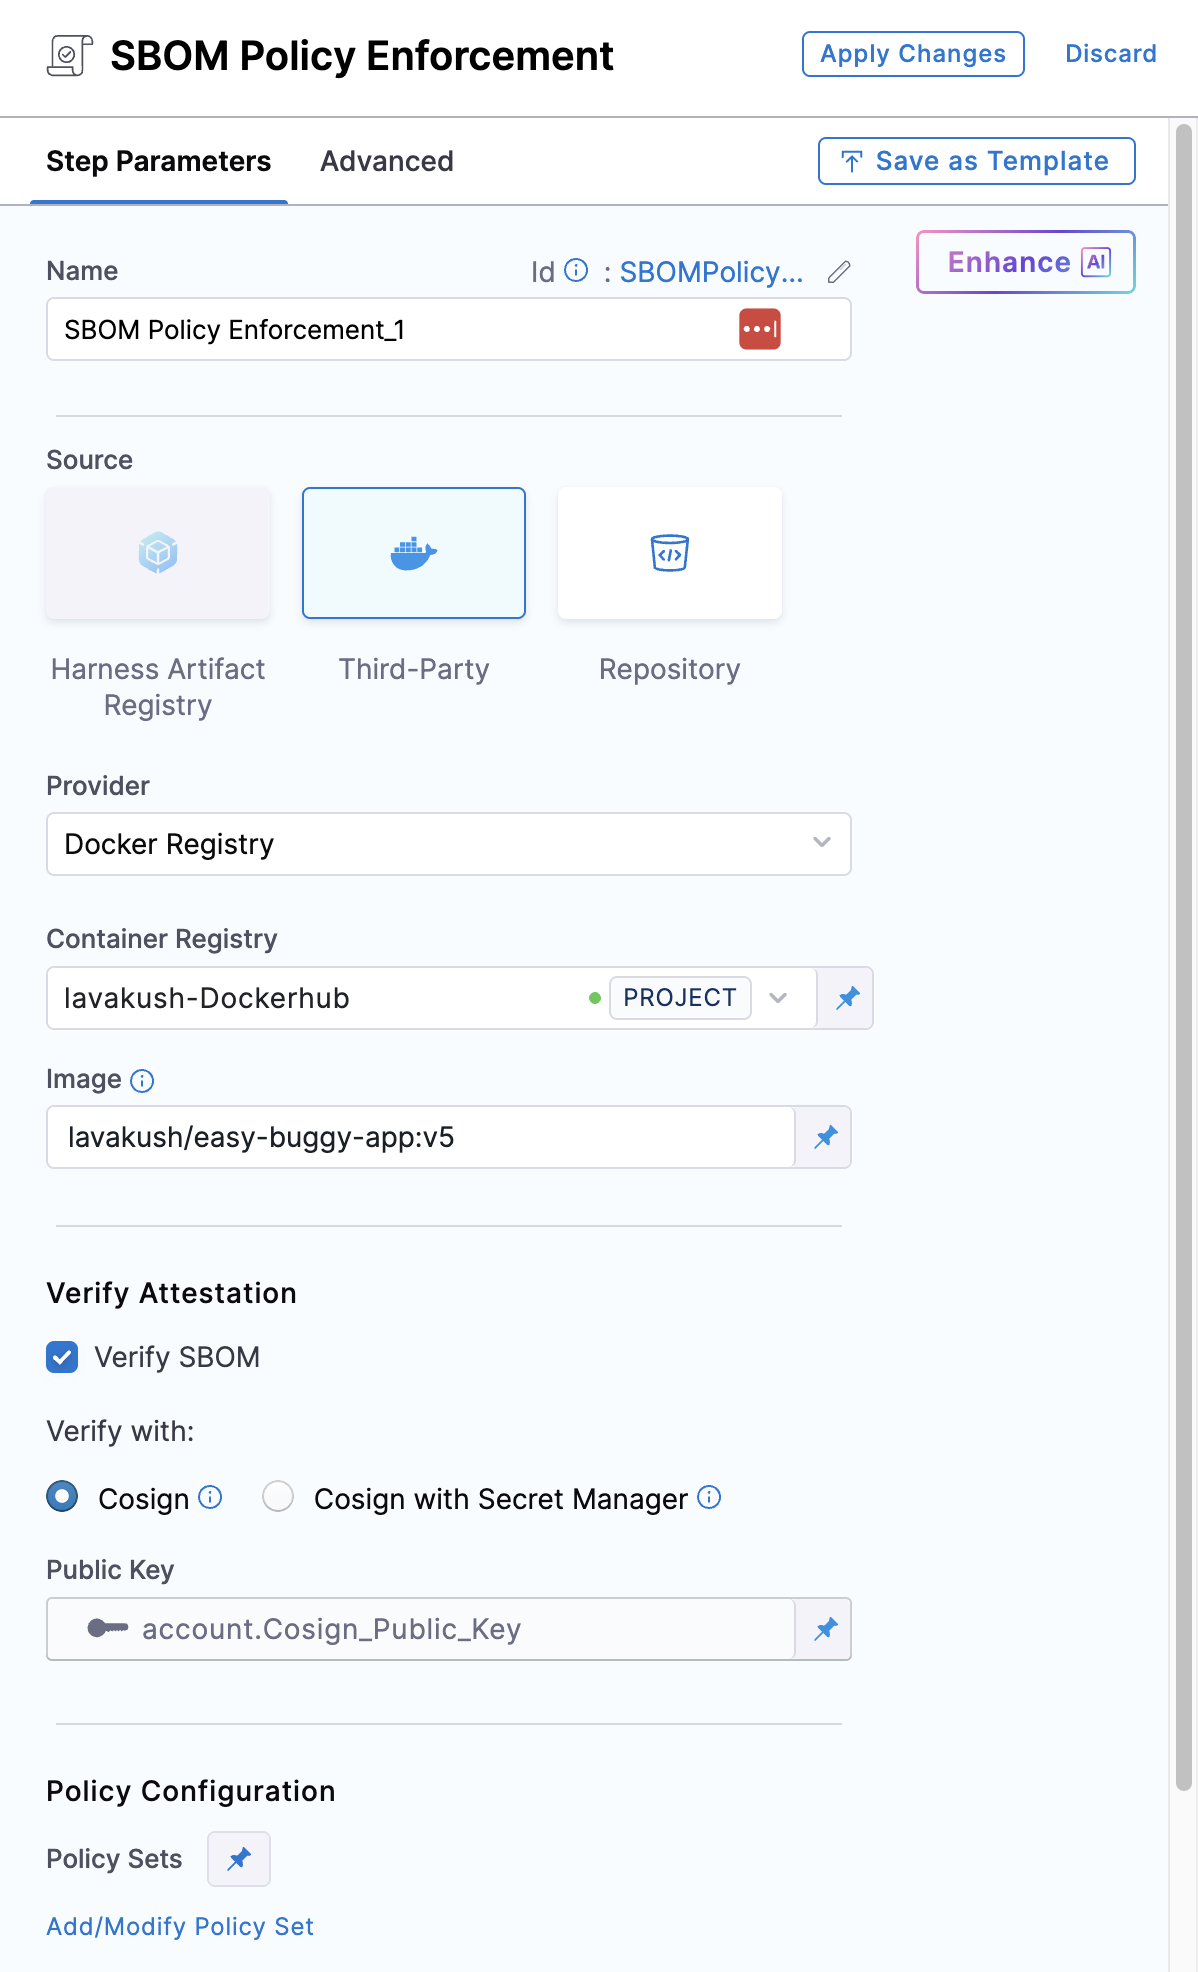Click pin icon beside Image field
Screen dimensions: 1198x1972
coord(825,1137)
